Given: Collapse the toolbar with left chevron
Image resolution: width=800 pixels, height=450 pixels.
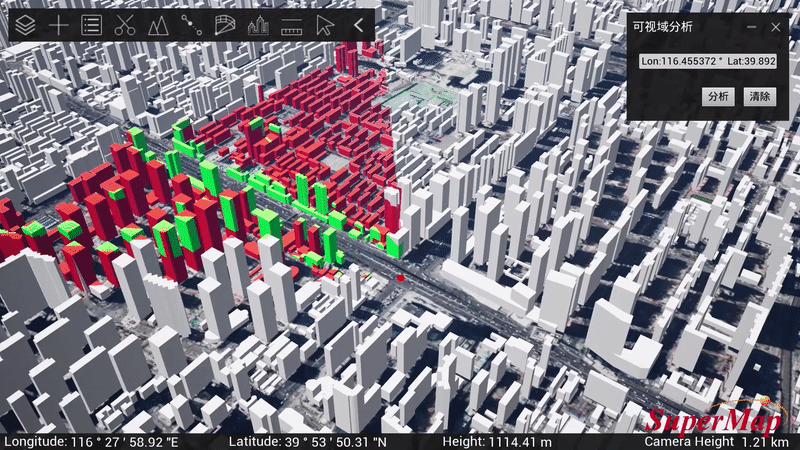Looking at the screenshot, I should [x=358, y=25].
